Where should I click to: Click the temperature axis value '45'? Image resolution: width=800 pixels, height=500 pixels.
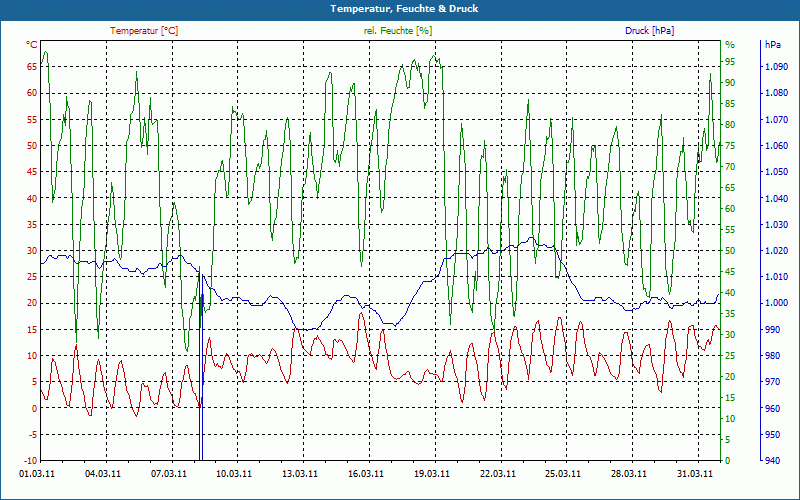[32, 172]
